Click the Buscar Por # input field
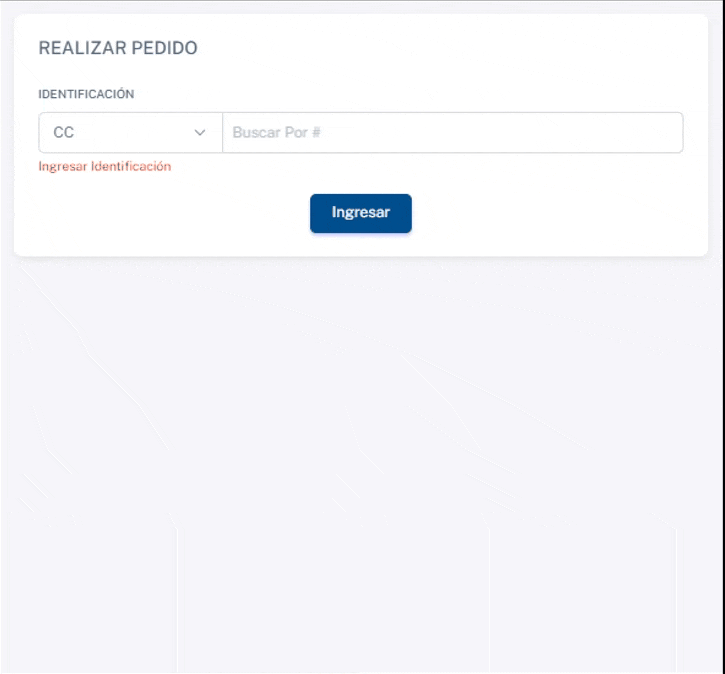Screen dimensions: 725x674 click(x=452, y=132)
